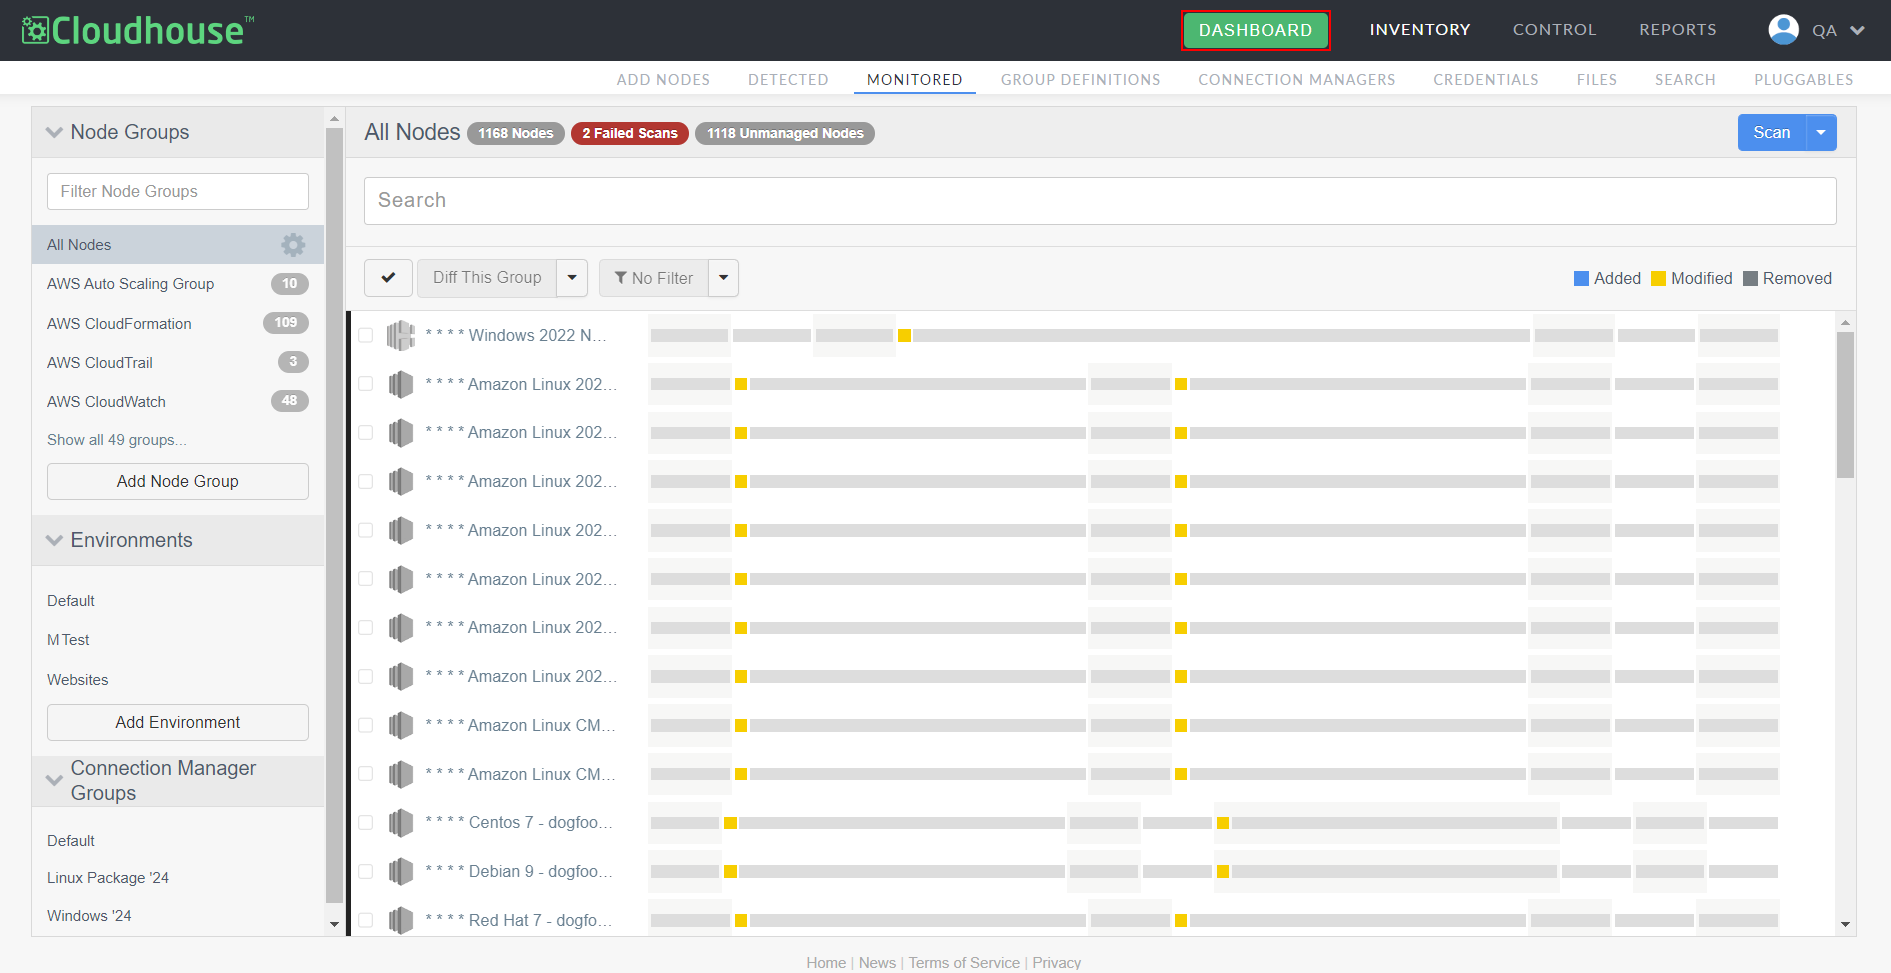1891x973 pixels.
Task: Click the gray Removed legend swatch
Action: coord(1751,279)
